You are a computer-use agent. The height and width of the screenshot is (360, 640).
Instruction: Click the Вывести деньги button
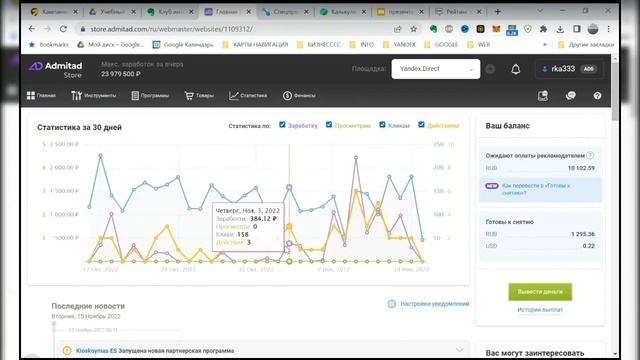point(540,292)
